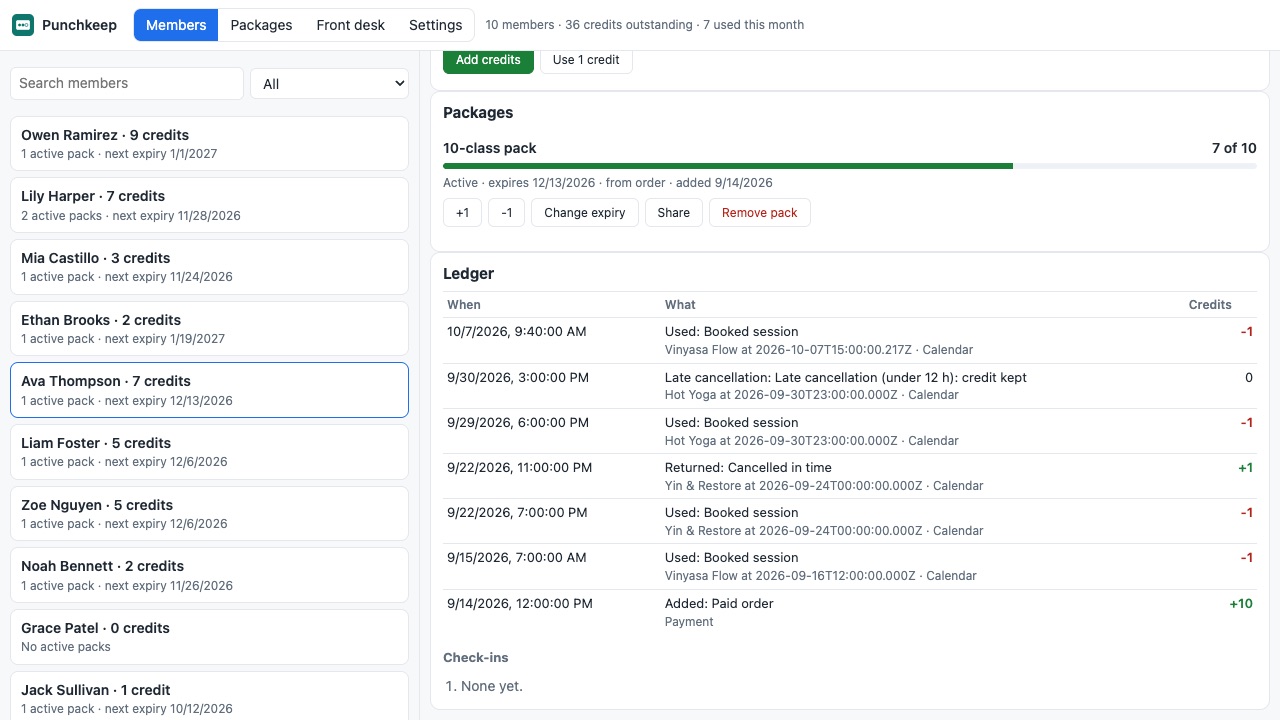Click the 9/15/2026, 7:00:00 AM ledger timestamp
The width and height of the screenshot is (1280, 720).
517,557
